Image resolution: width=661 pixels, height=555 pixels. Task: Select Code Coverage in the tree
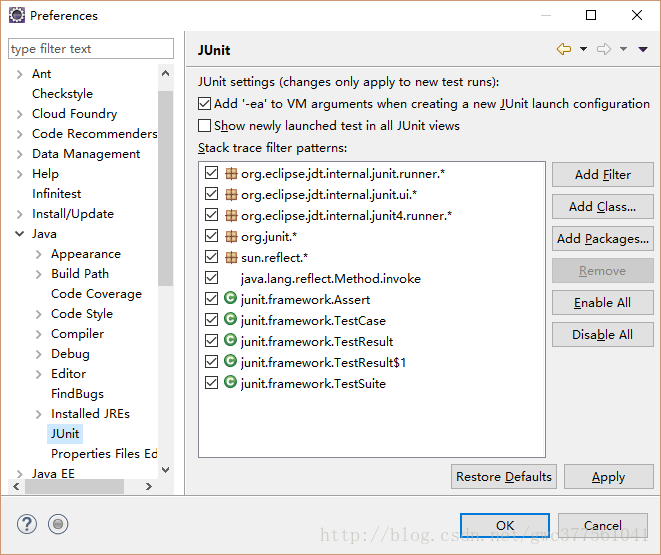[x=96, y=294]
